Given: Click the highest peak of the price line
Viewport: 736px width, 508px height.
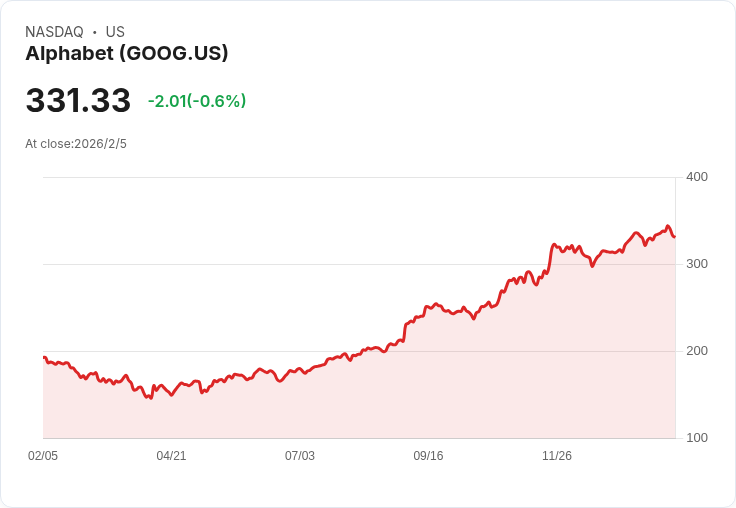Looking at the screenshot, I should pyautogui.click(x=667, y=227).
